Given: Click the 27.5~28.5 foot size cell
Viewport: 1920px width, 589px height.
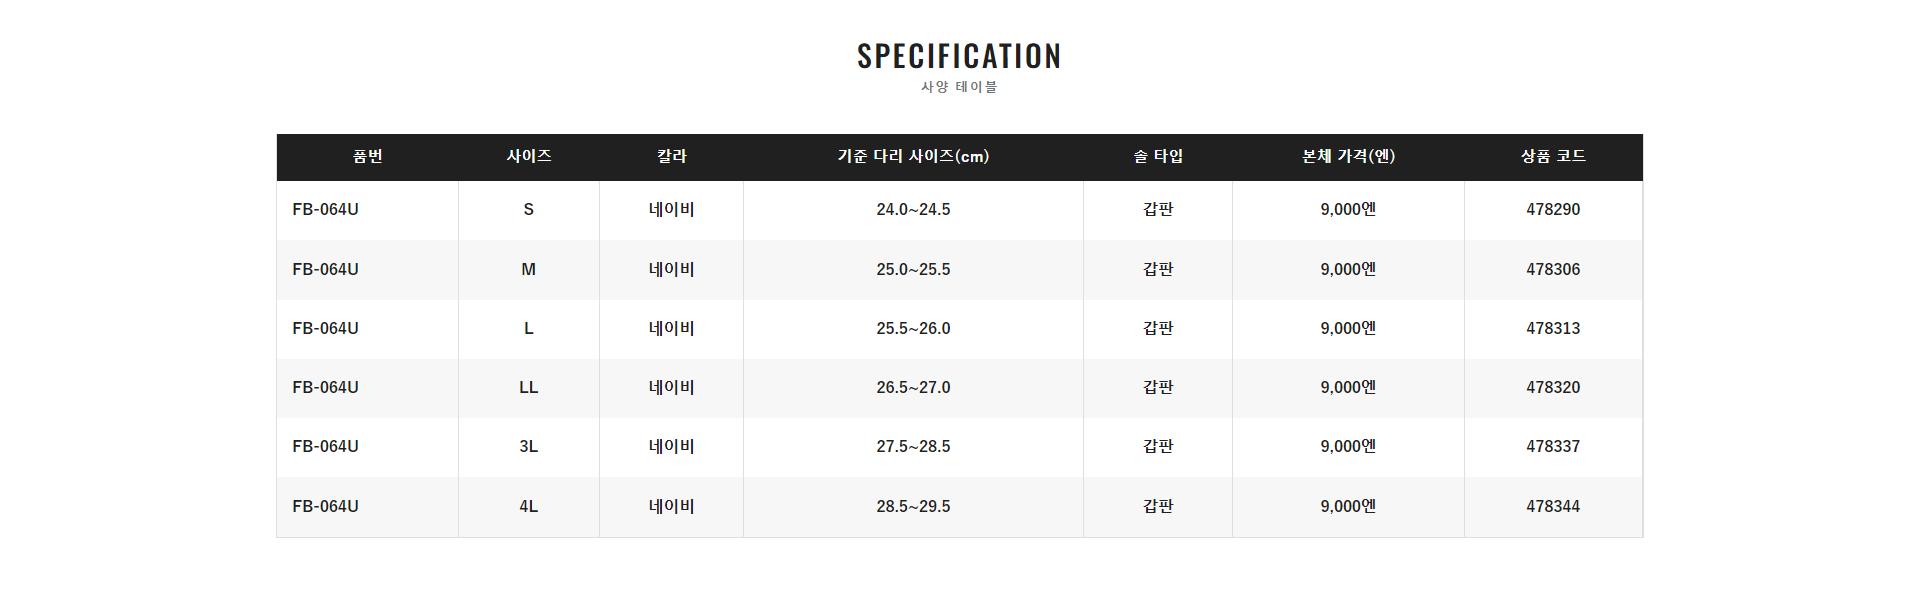Looking at the screenshot, I should (x=913, y=447).
